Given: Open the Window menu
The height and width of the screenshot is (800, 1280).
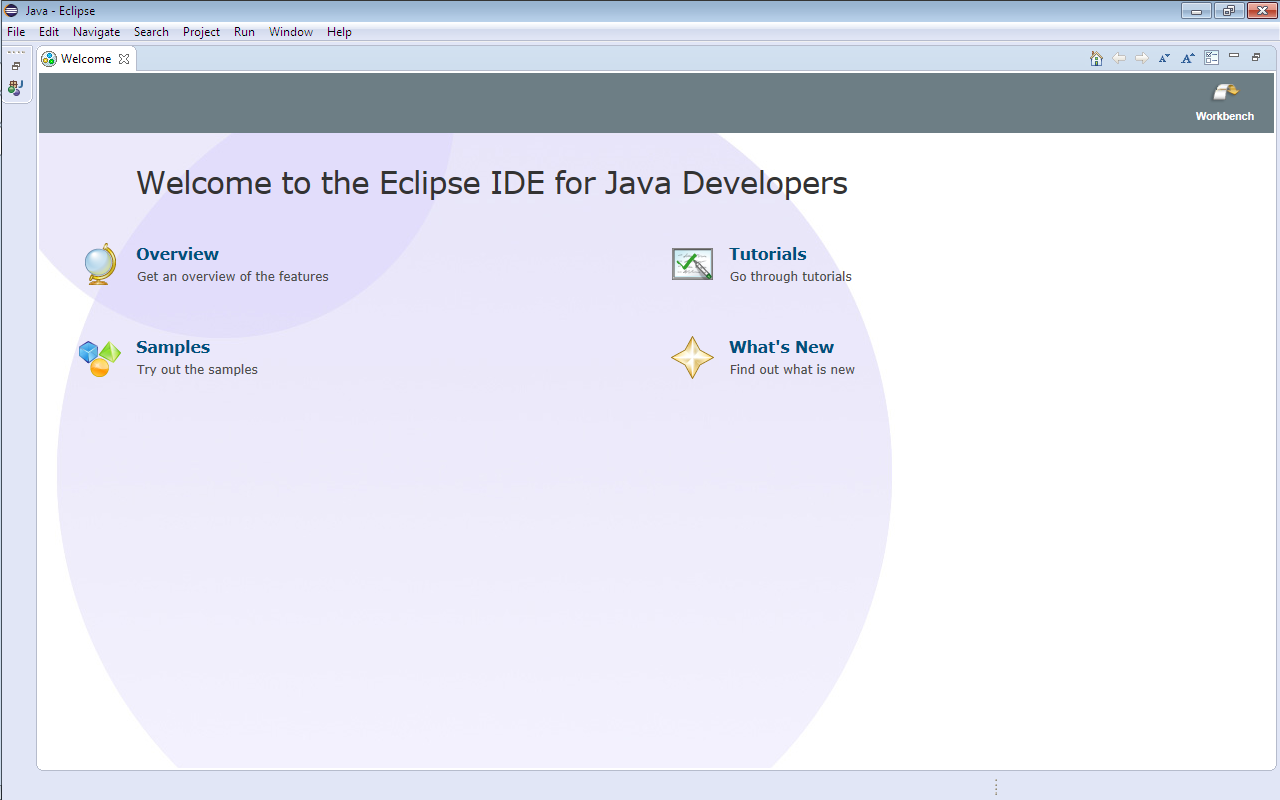Looking at the screenshot, I should pos(291,32).
